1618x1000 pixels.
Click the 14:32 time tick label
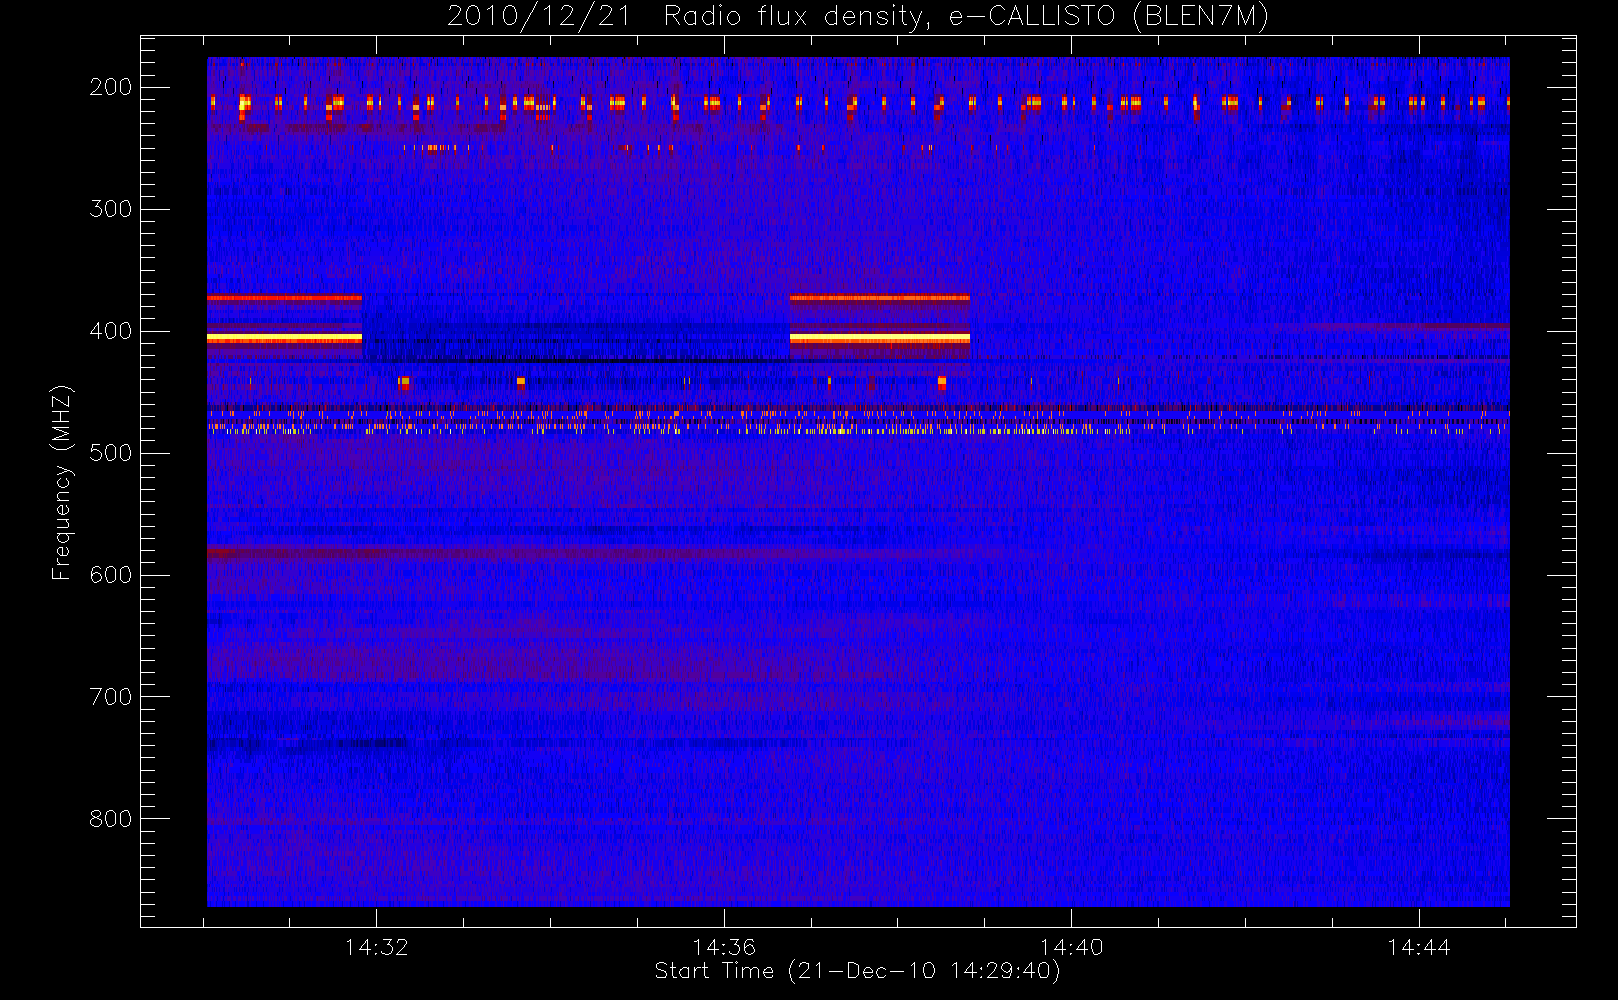coord(376,947)
